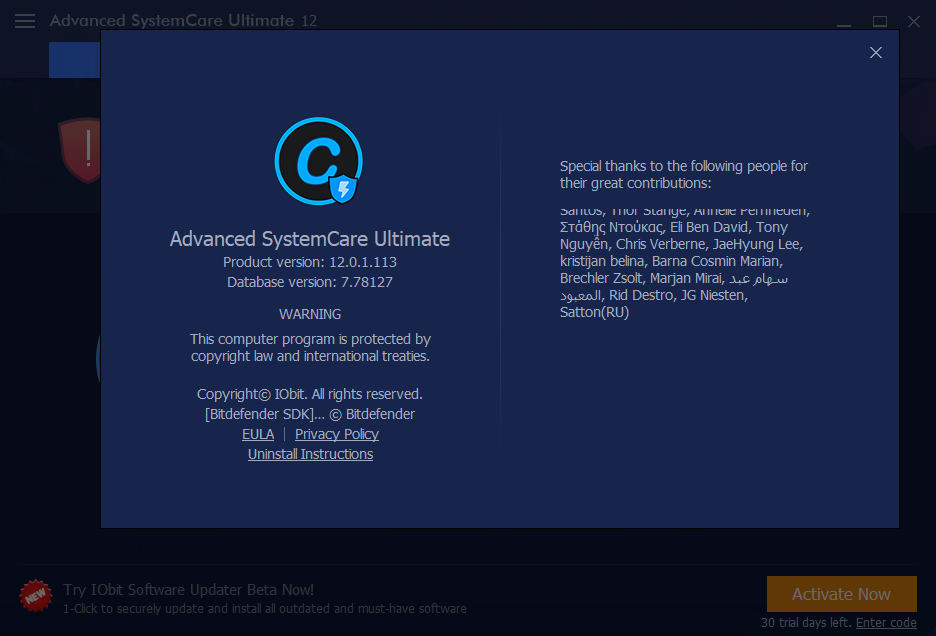Close the Advanced SystemCare main window

pos(913,21)
